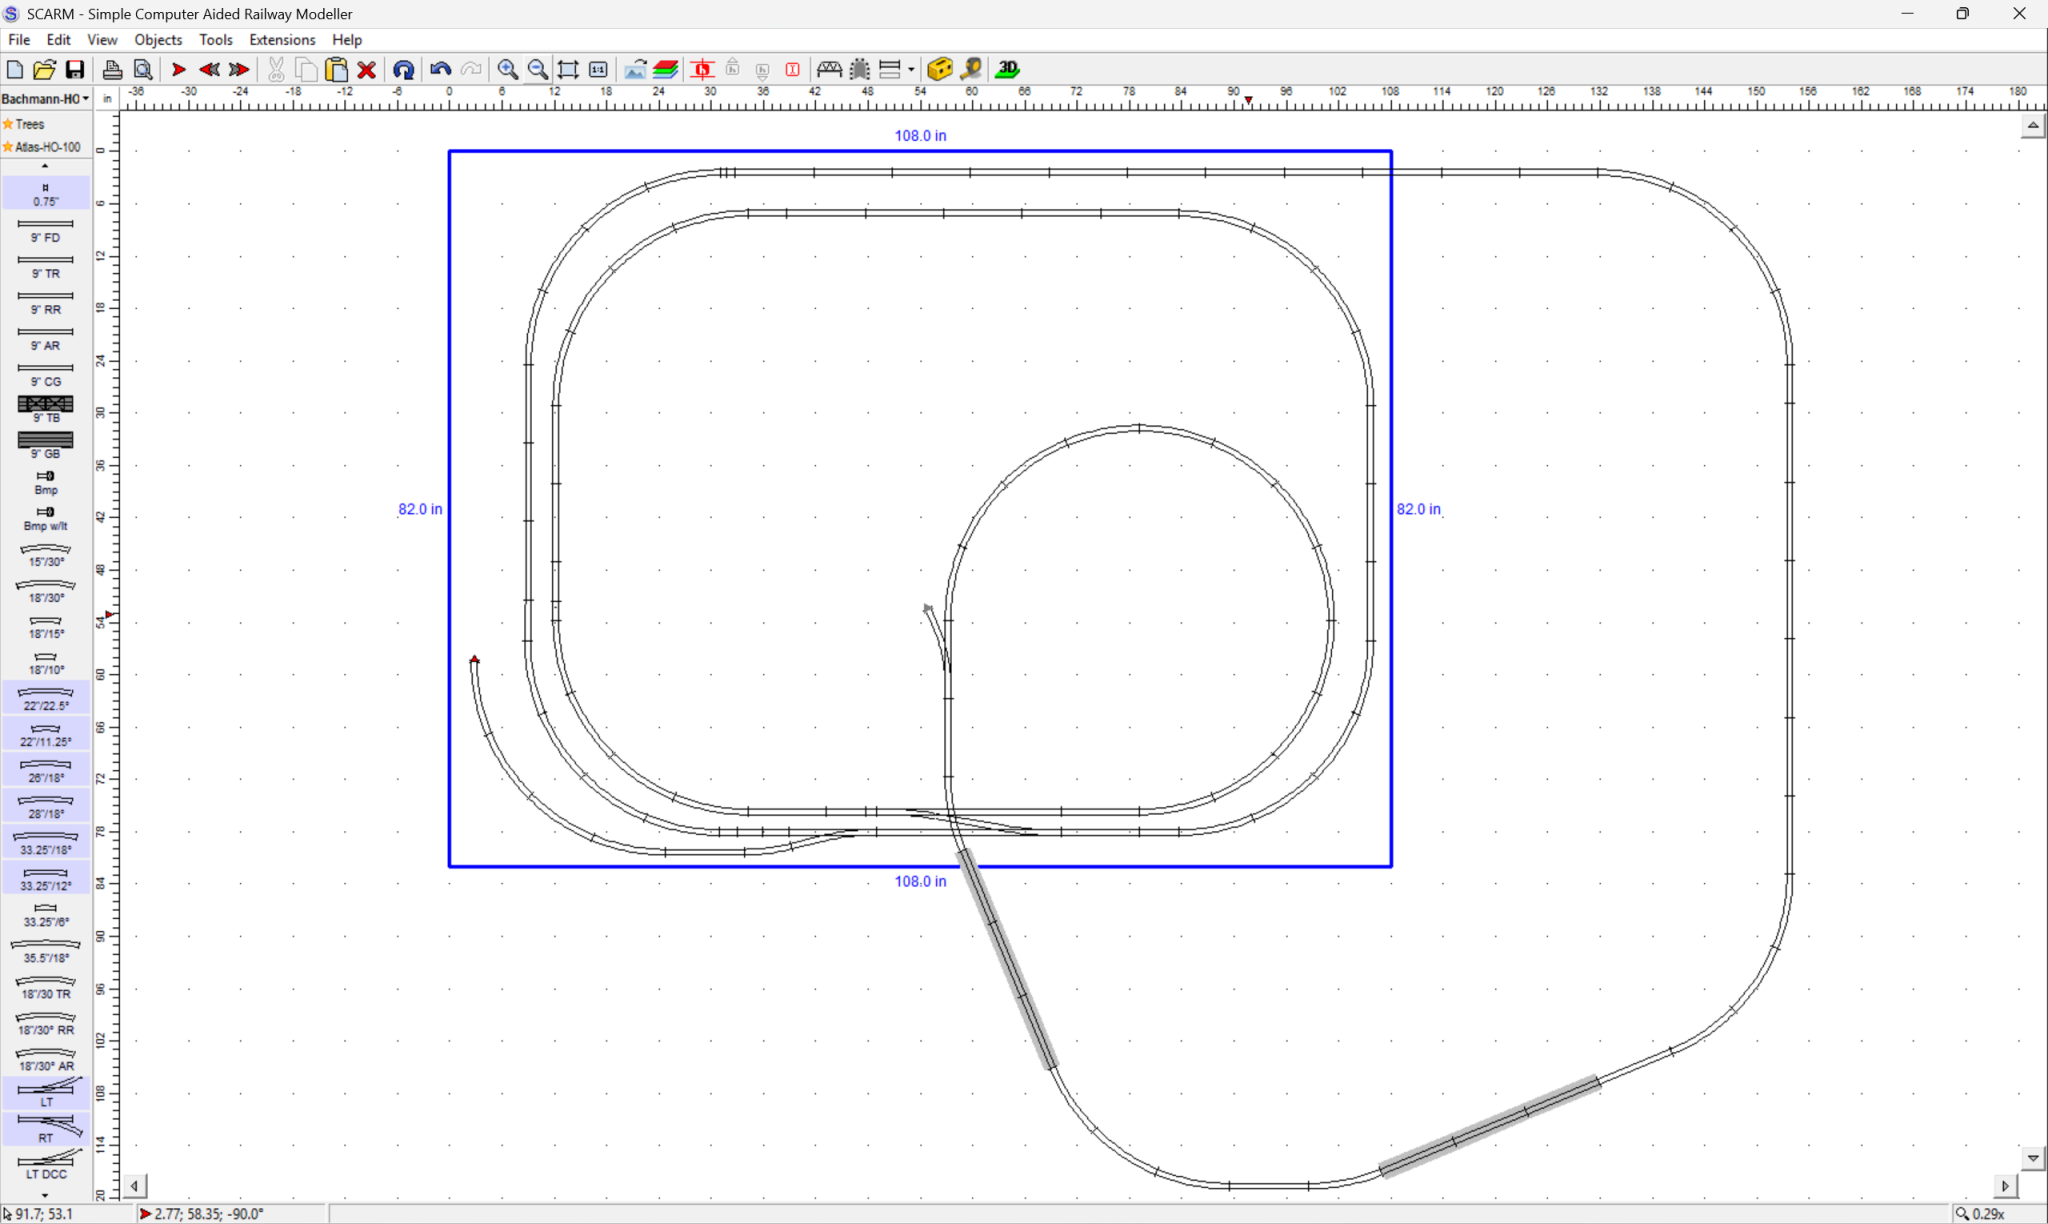Screen dimensions: 2048x1224
Task: Select the 0.75" track piece
Action: [45, 194]
